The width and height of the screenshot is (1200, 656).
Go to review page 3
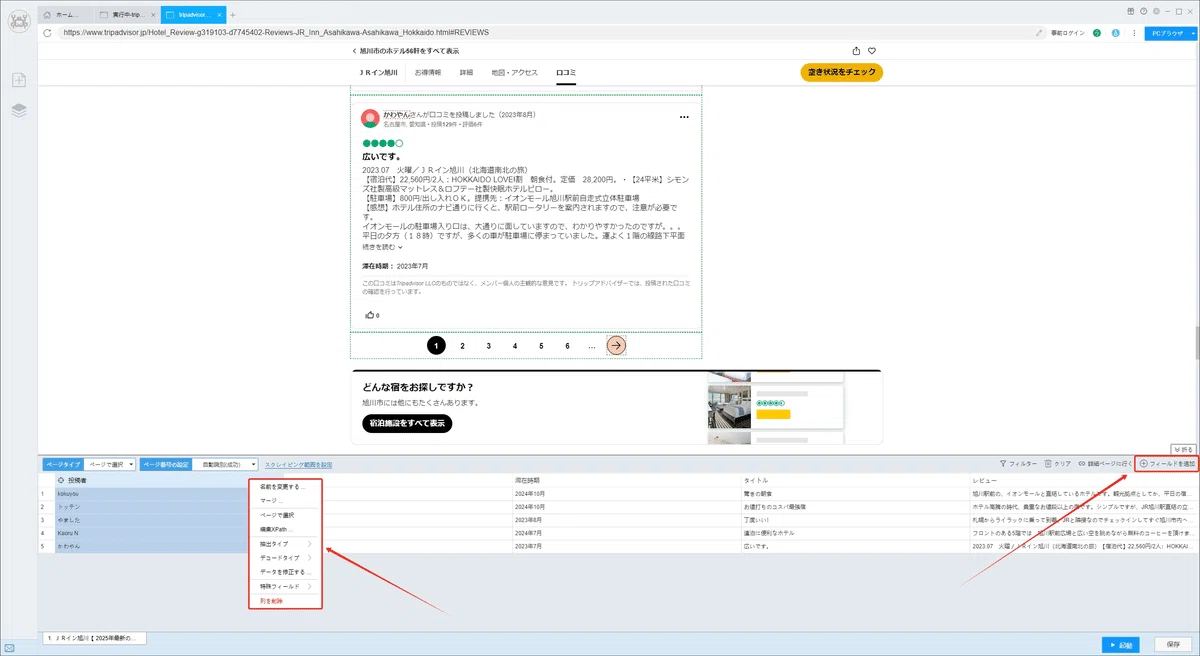click(x=489, y=345)
